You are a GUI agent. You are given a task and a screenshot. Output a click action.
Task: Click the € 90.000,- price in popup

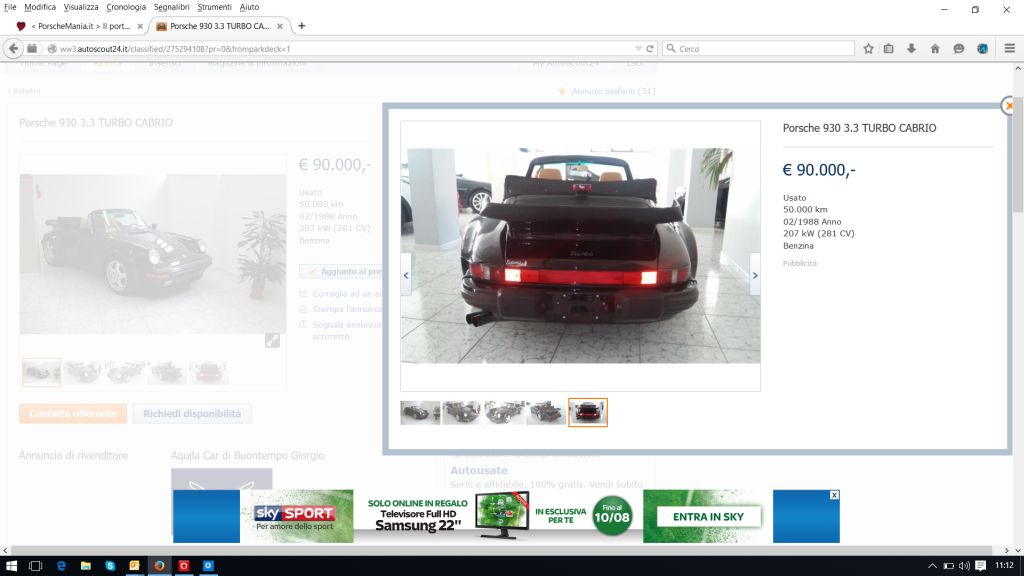tap(819, 170)
